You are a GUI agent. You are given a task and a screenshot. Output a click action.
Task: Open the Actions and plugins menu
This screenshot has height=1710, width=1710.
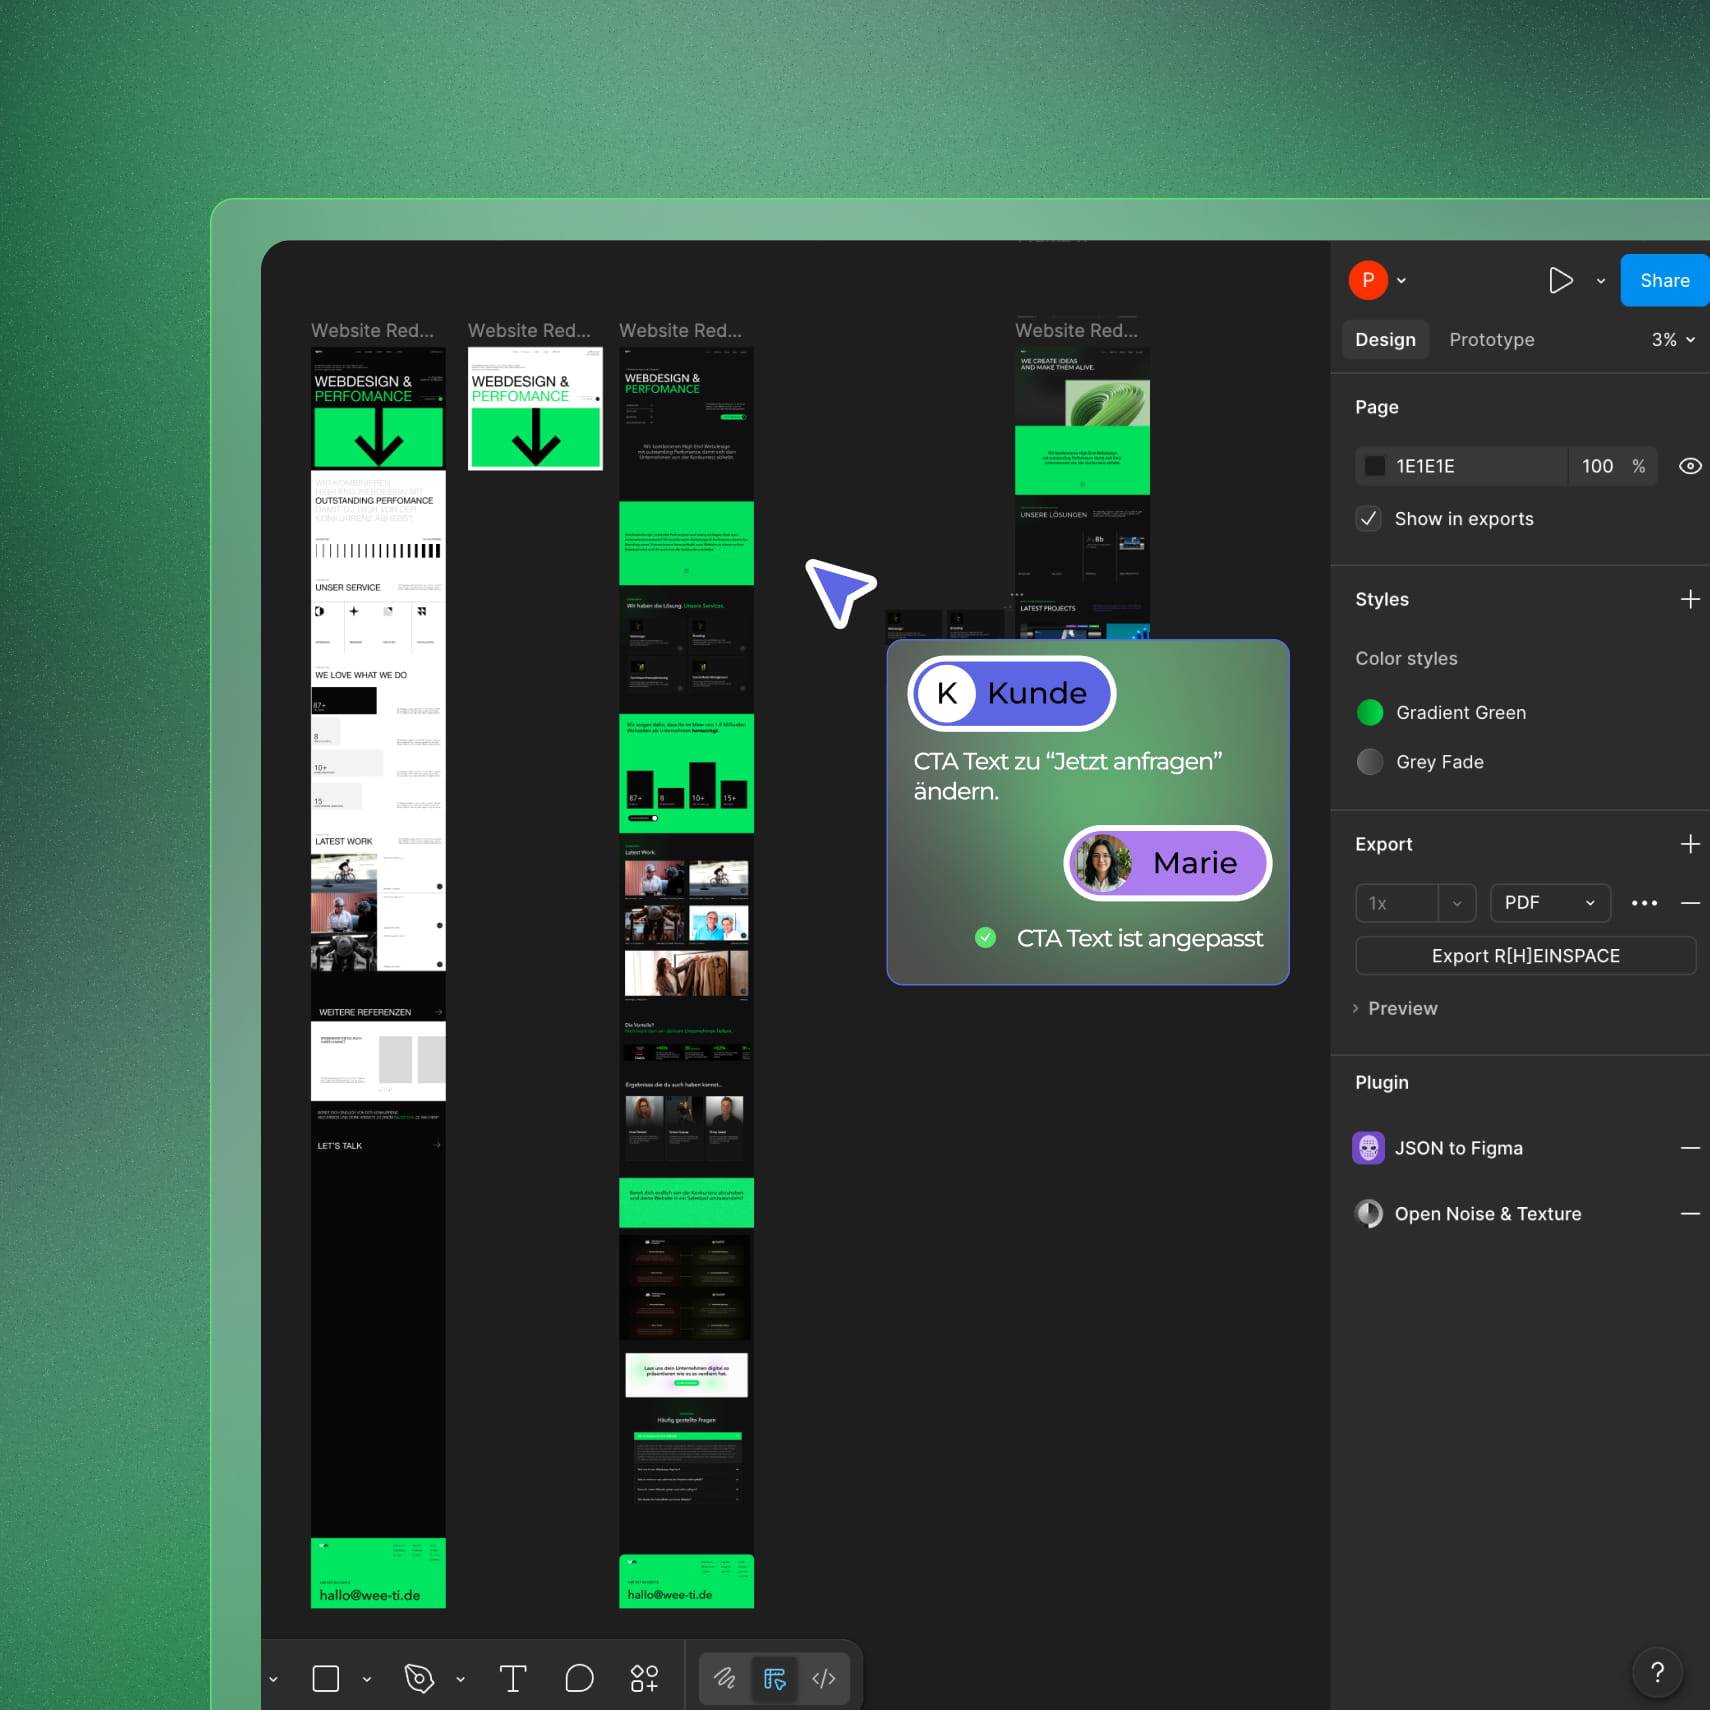tap(645, 1678)
